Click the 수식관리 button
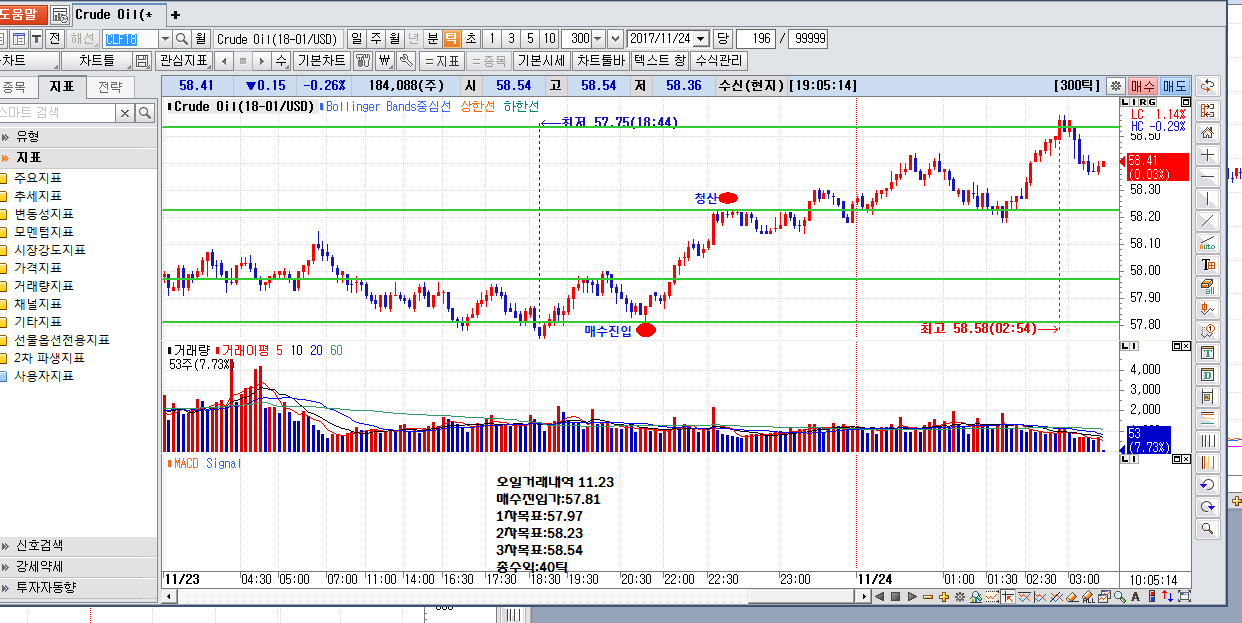The width and height of the screenshot is (1242, 623). 719,61
